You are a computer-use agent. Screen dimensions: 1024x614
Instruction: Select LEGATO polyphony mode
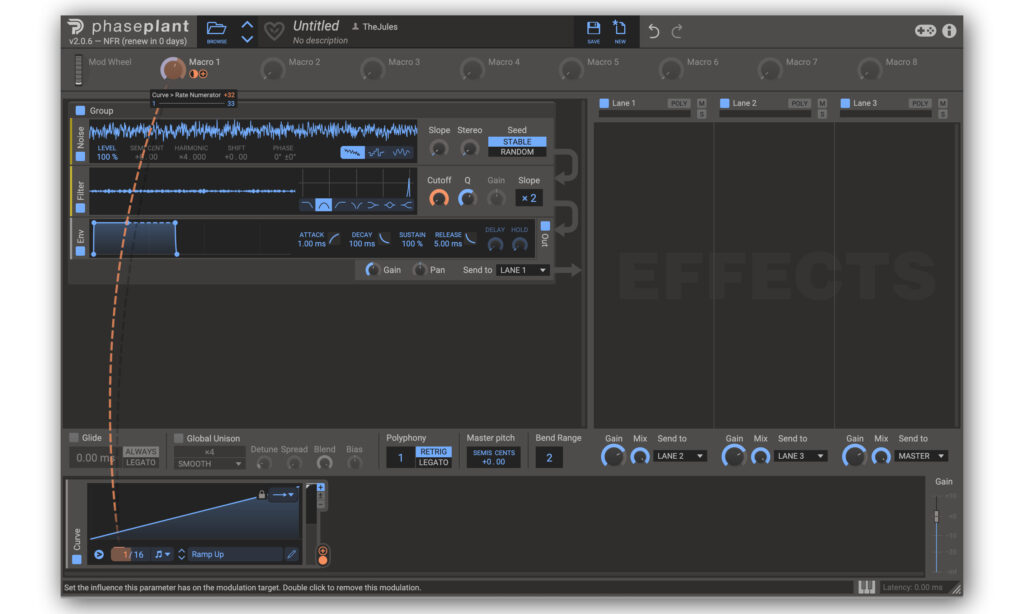(x=434, y=462)
